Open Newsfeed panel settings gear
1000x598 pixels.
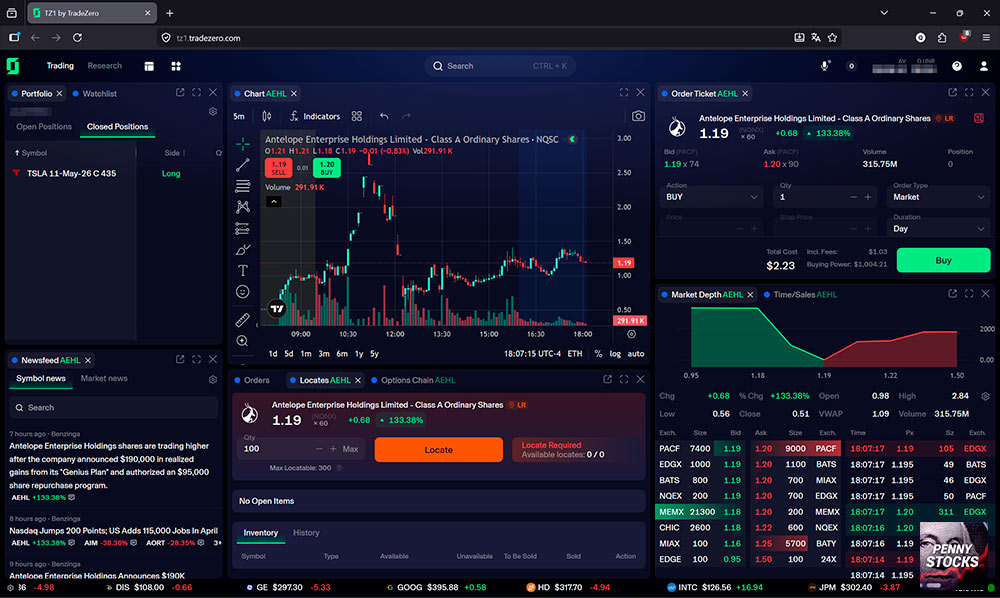(212, 379)
